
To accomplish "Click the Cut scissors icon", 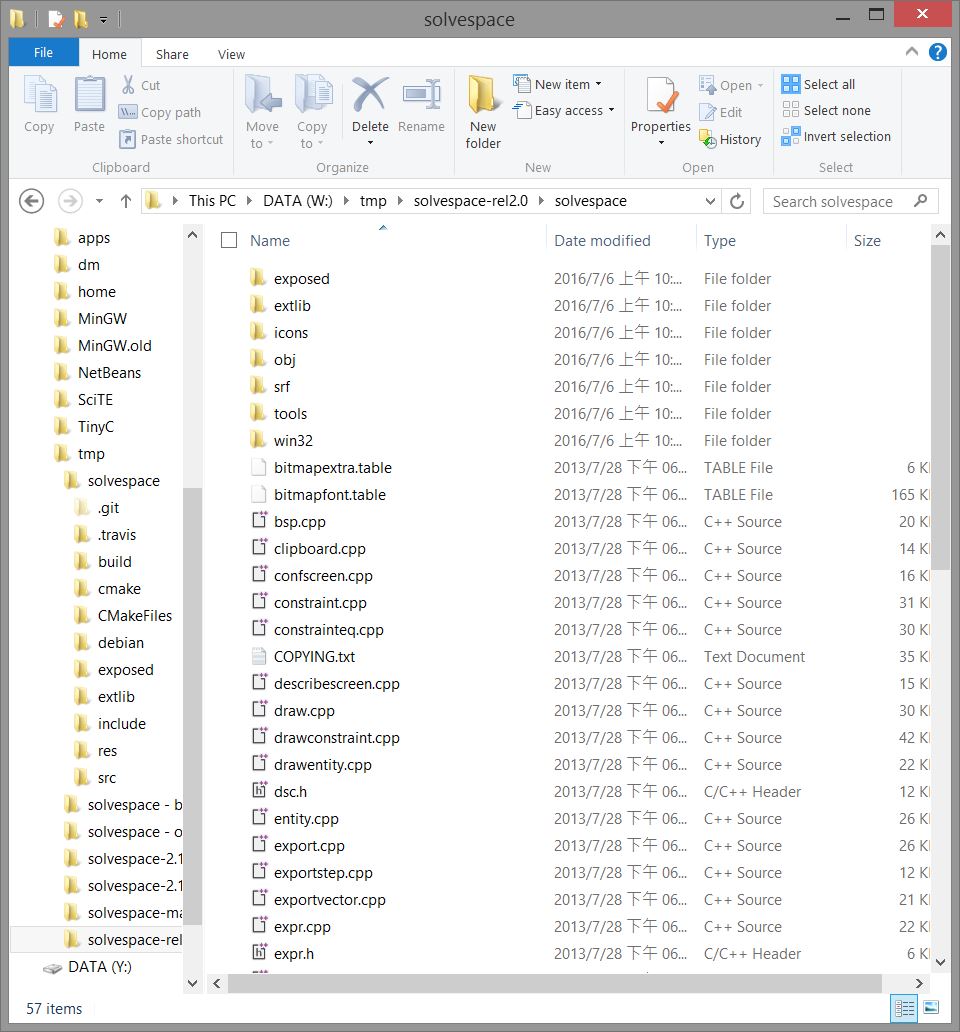I will 128,85.
